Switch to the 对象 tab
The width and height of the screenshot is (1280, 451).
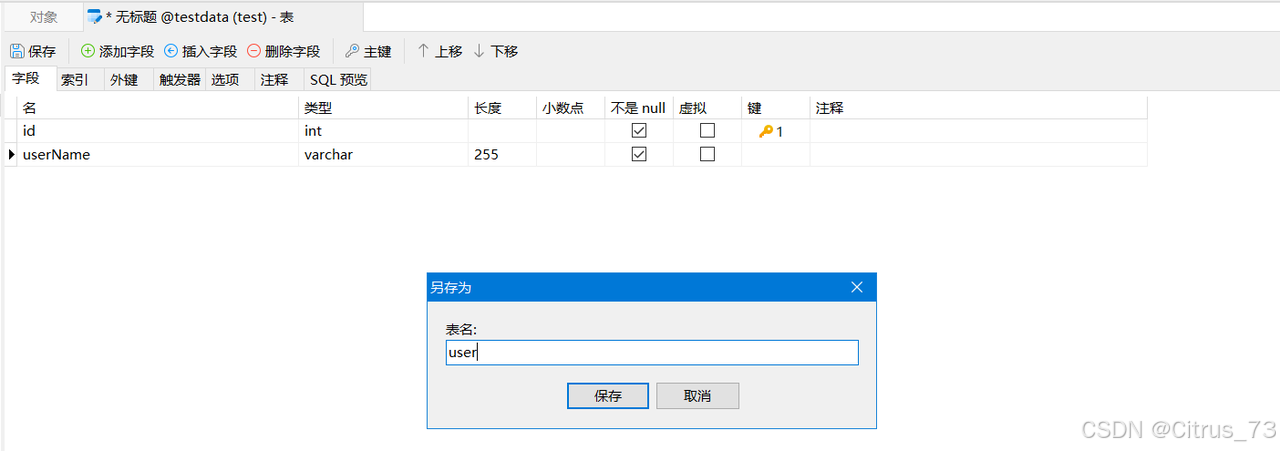(x=43, y=17)
